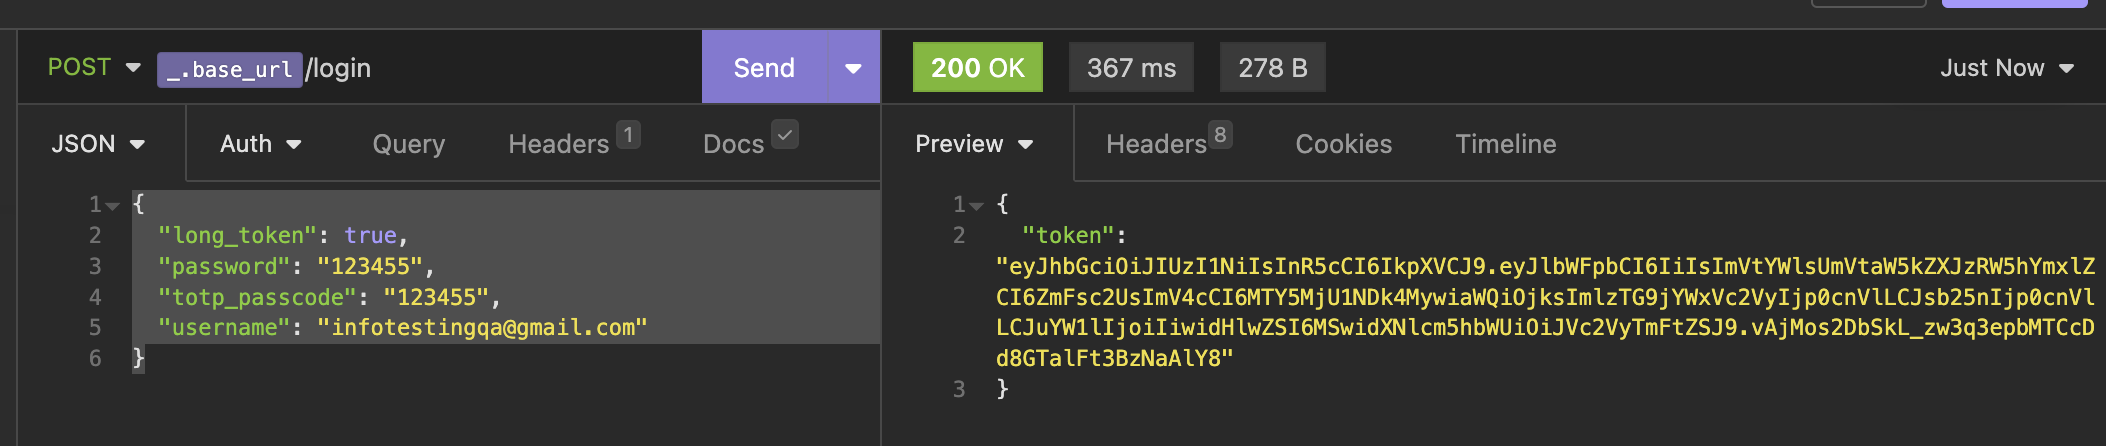The width and height of the screenshot is (2106, 446).
Task: Click the Send request button
Action: (765, 68)
